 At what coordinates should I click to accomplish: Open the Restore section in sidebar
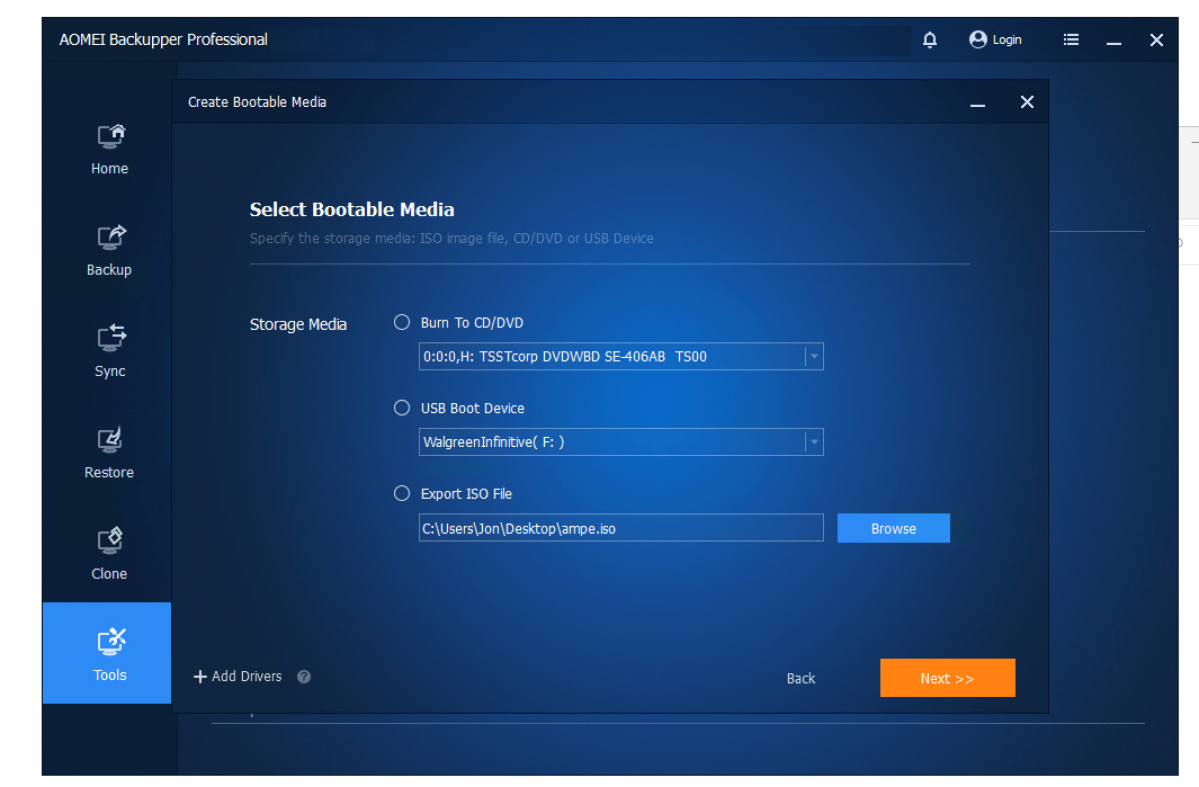[x=110, y=452]
